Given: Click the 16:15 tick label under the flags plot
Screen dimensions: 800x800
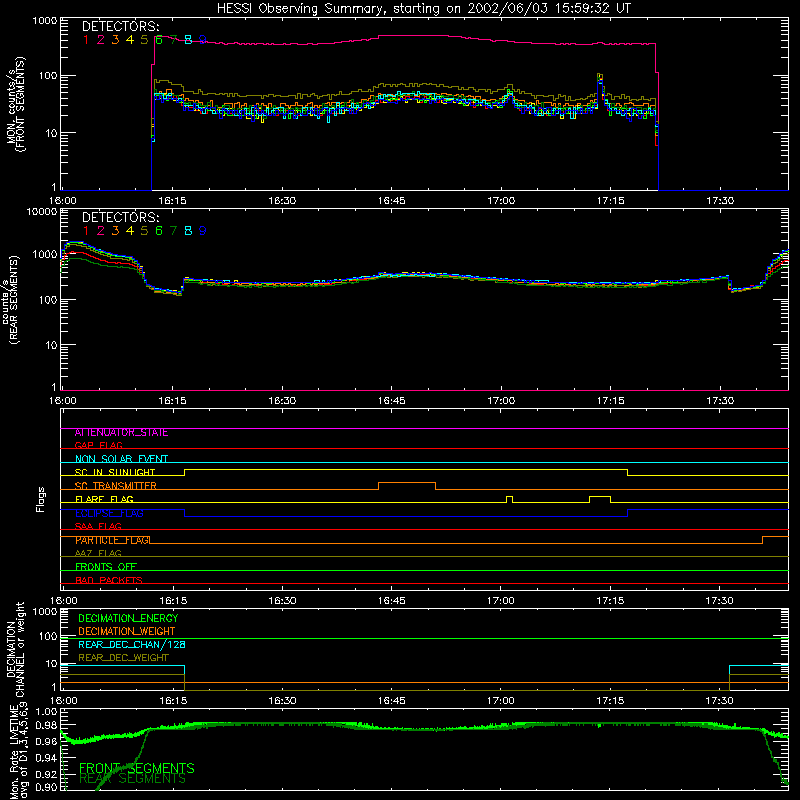Looking at the screenshot, I should point(173,601).
